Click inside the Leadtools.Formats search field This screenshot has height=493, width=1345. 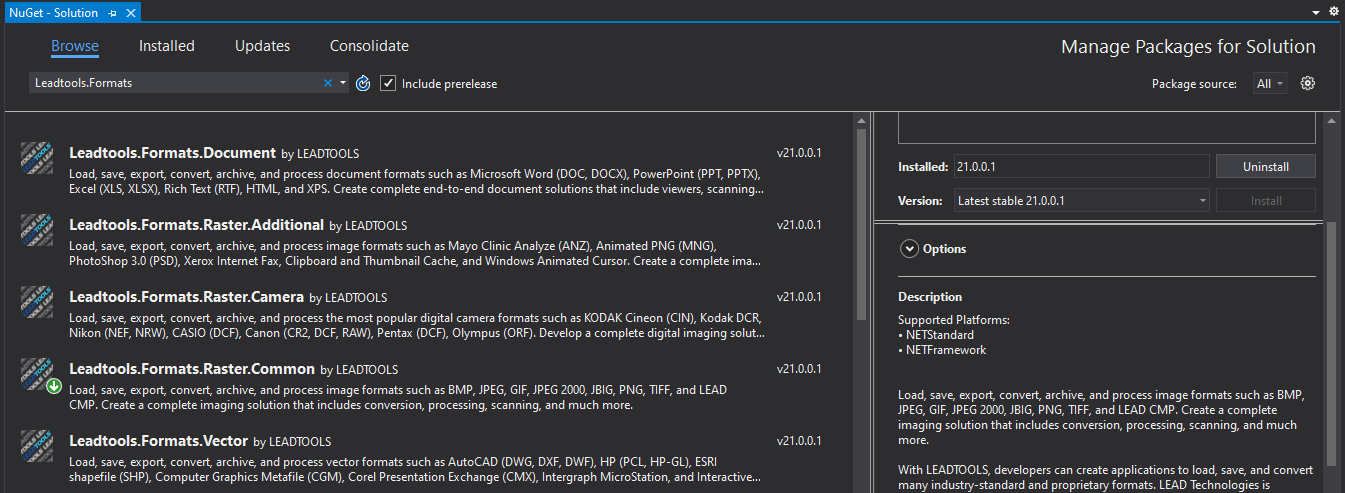coord(170,83)
